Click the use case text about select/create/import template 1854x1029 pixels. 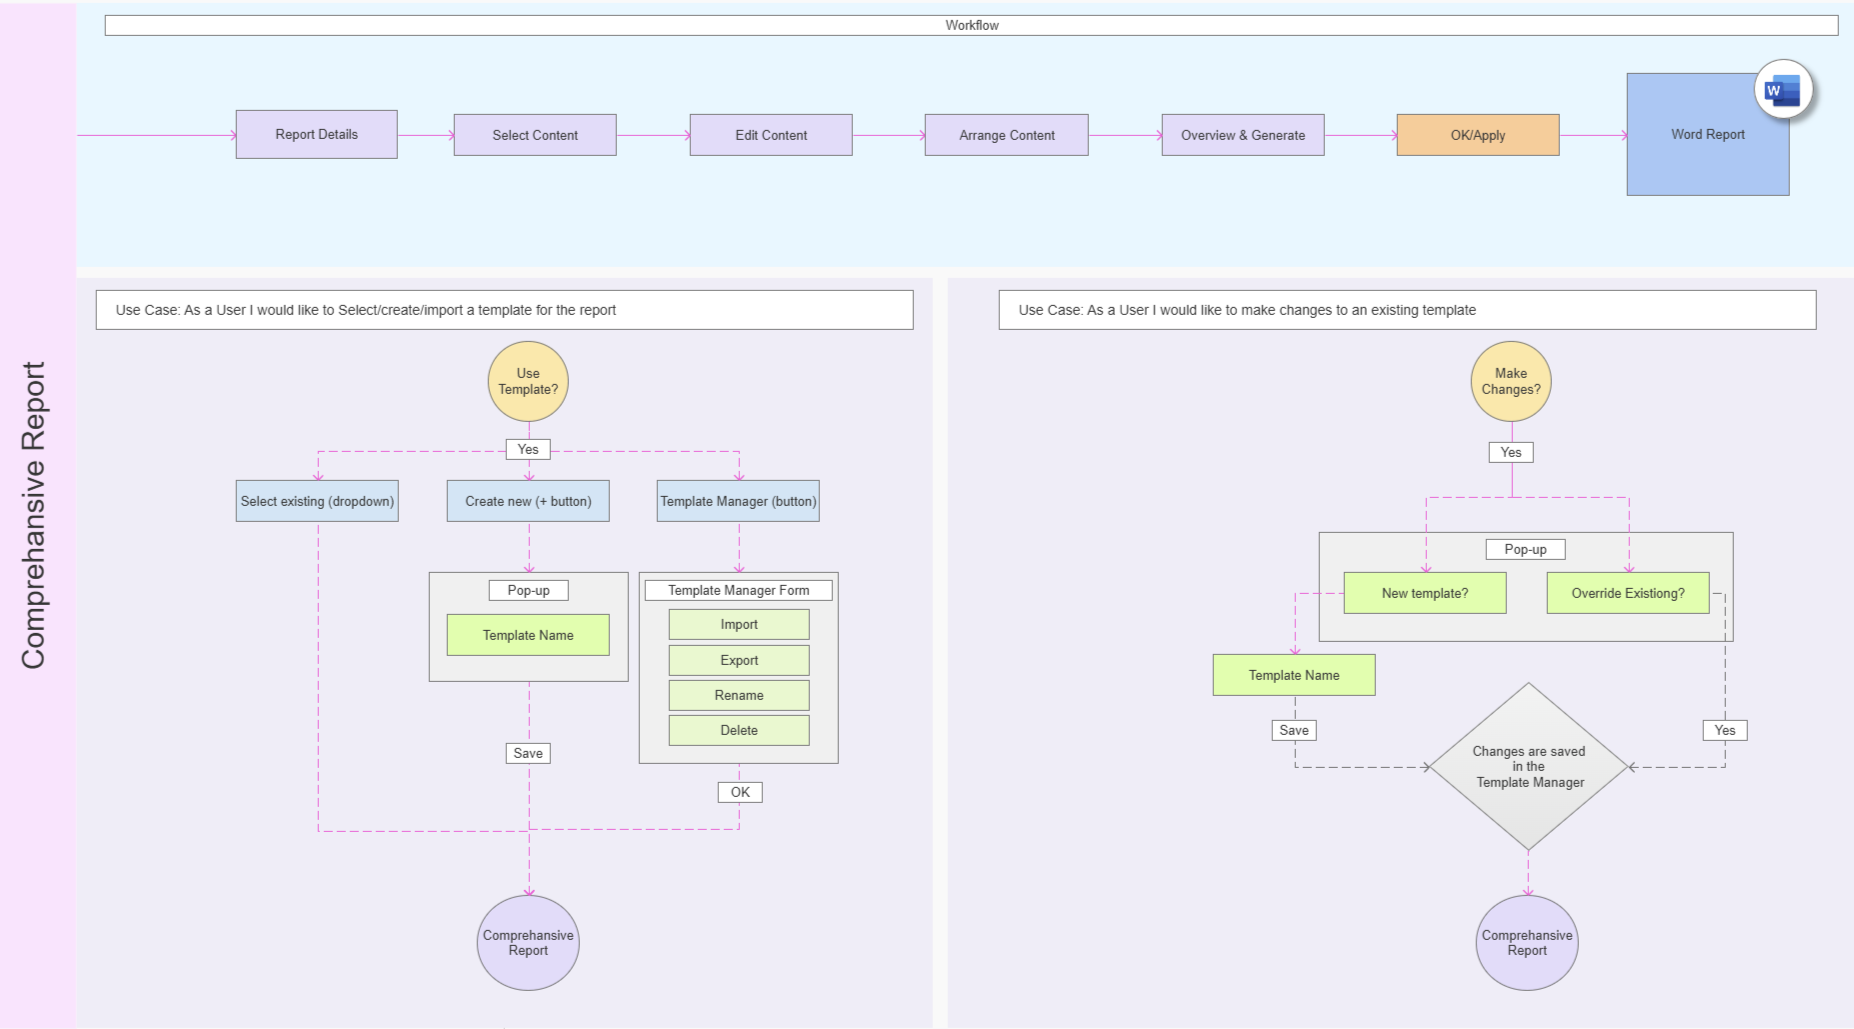(x=365, y=310)
